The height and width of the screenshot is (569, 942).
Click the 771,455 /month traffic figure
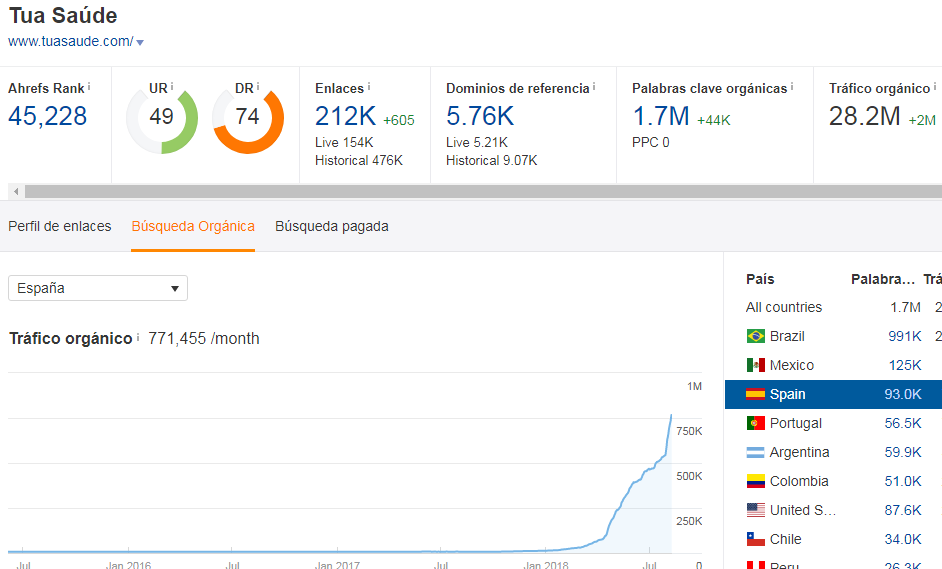[204, 338]
